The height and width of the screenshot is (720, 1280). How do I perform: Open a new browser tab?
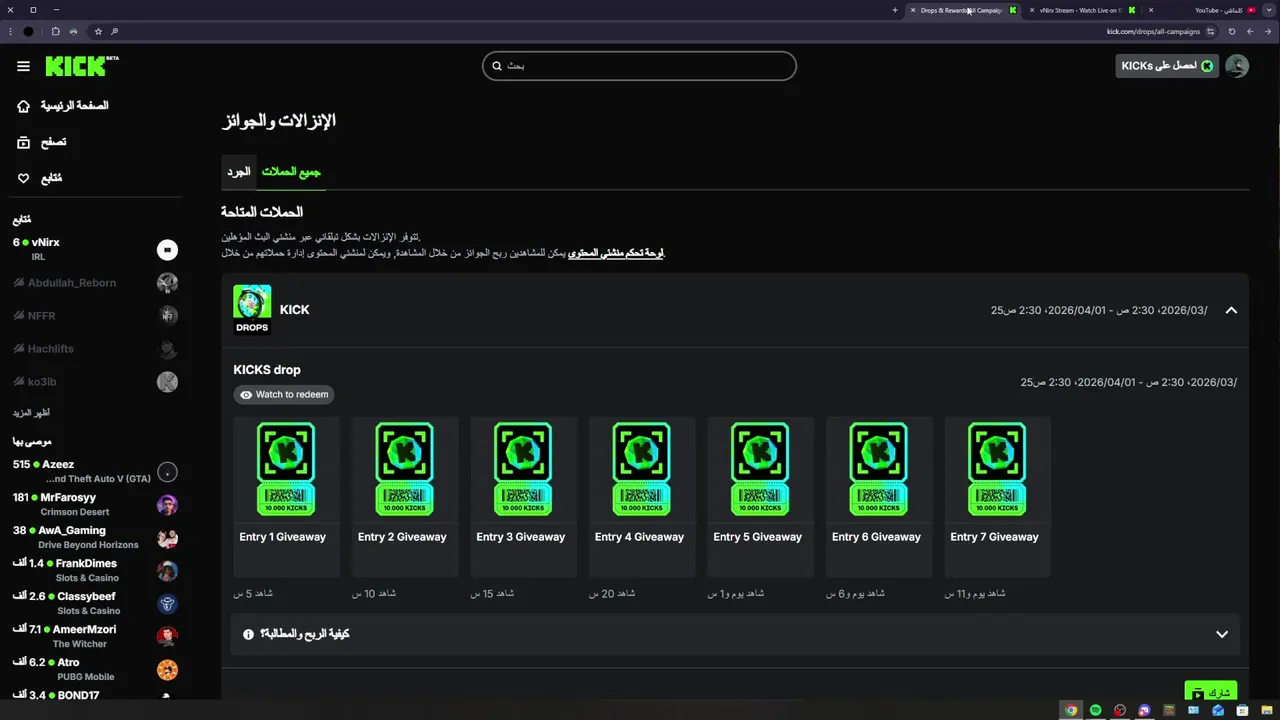coord(895,10)
